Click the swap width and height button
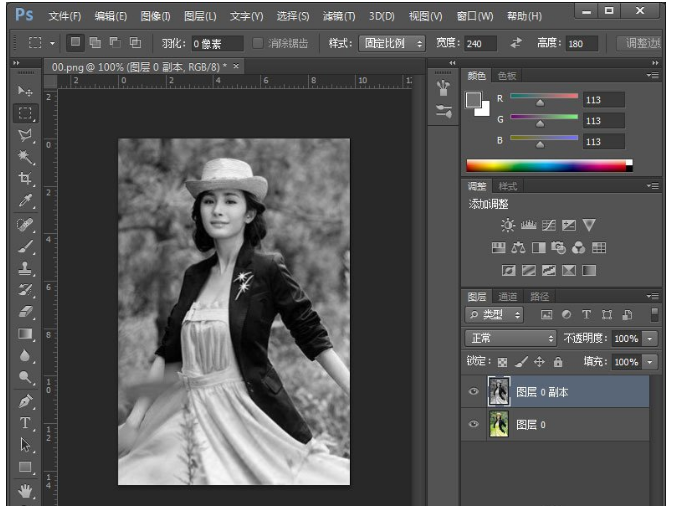This screenshot has height=506, width=678. [x=516, y=44]
